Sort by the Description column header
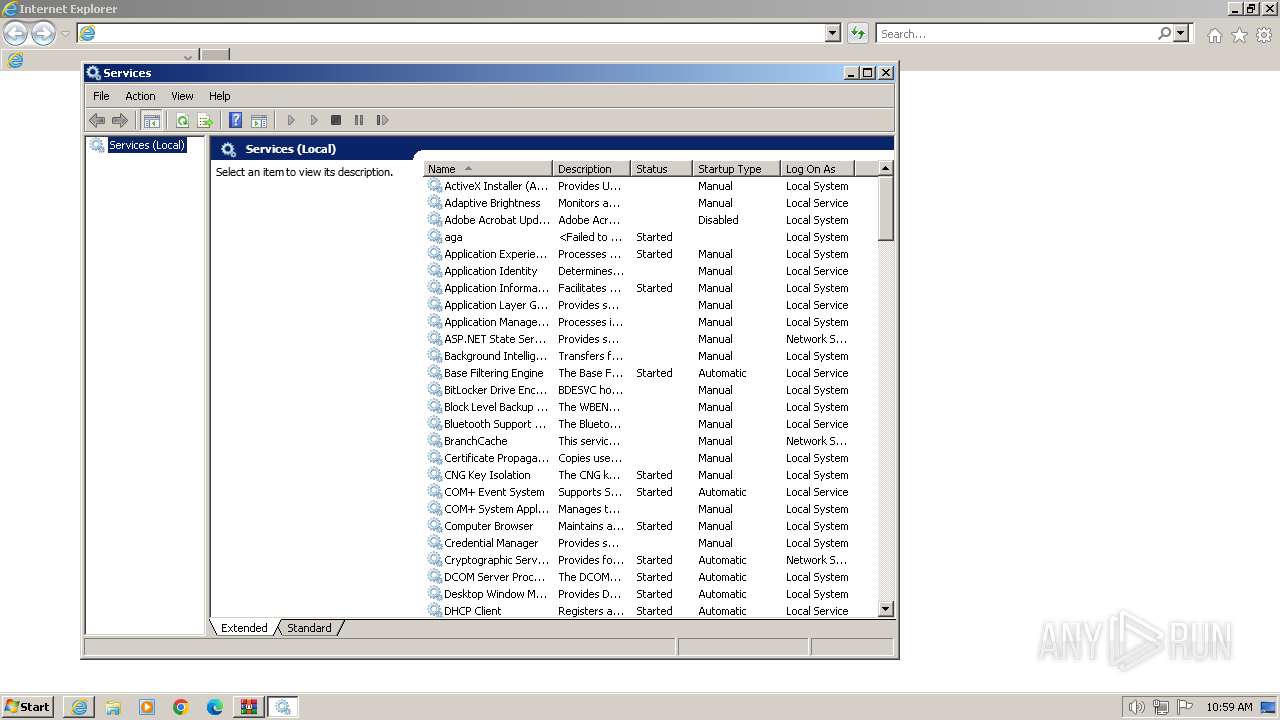Screen dimensions: 1280x720 tap(592, 169)
